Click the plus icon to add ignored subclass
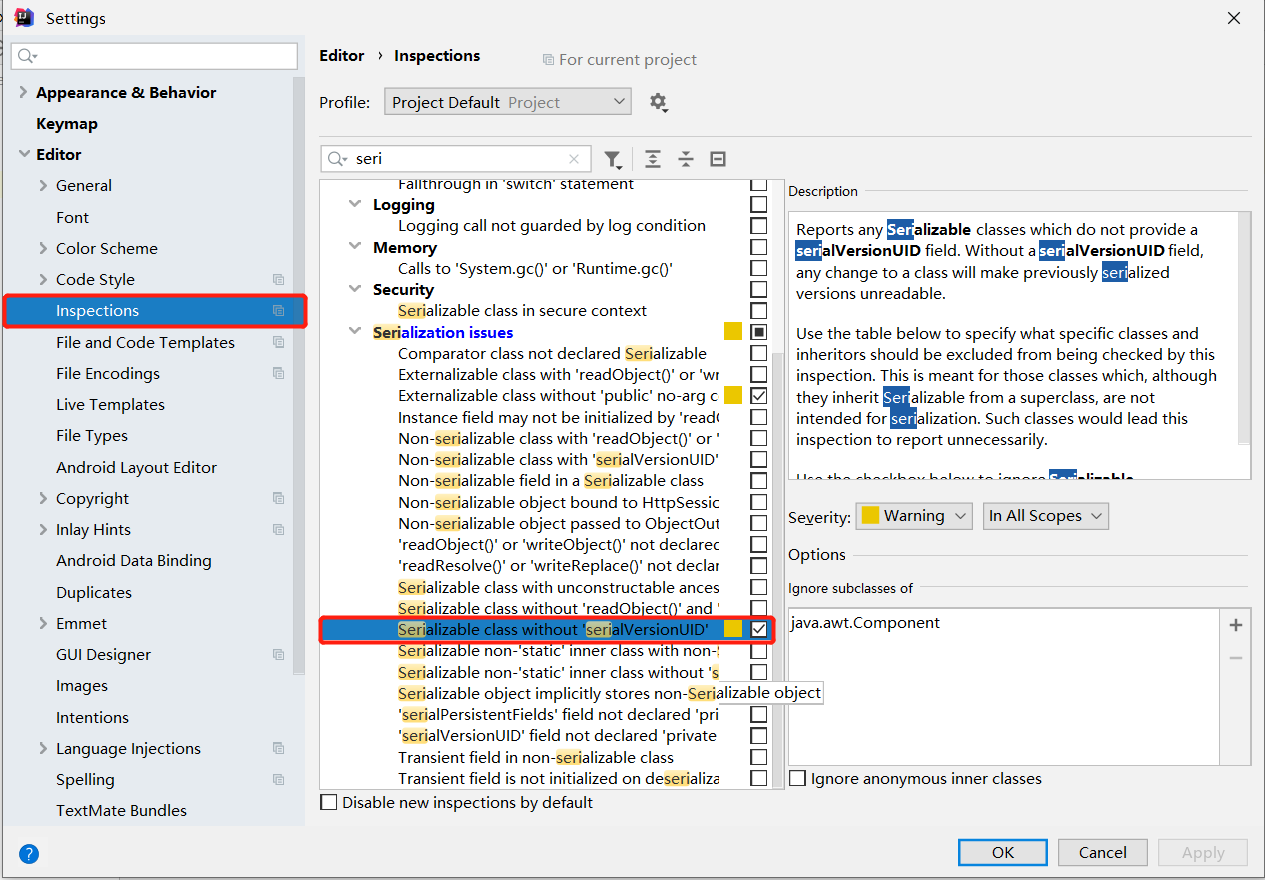The image size is (1265, 880). click(1236, 625)
